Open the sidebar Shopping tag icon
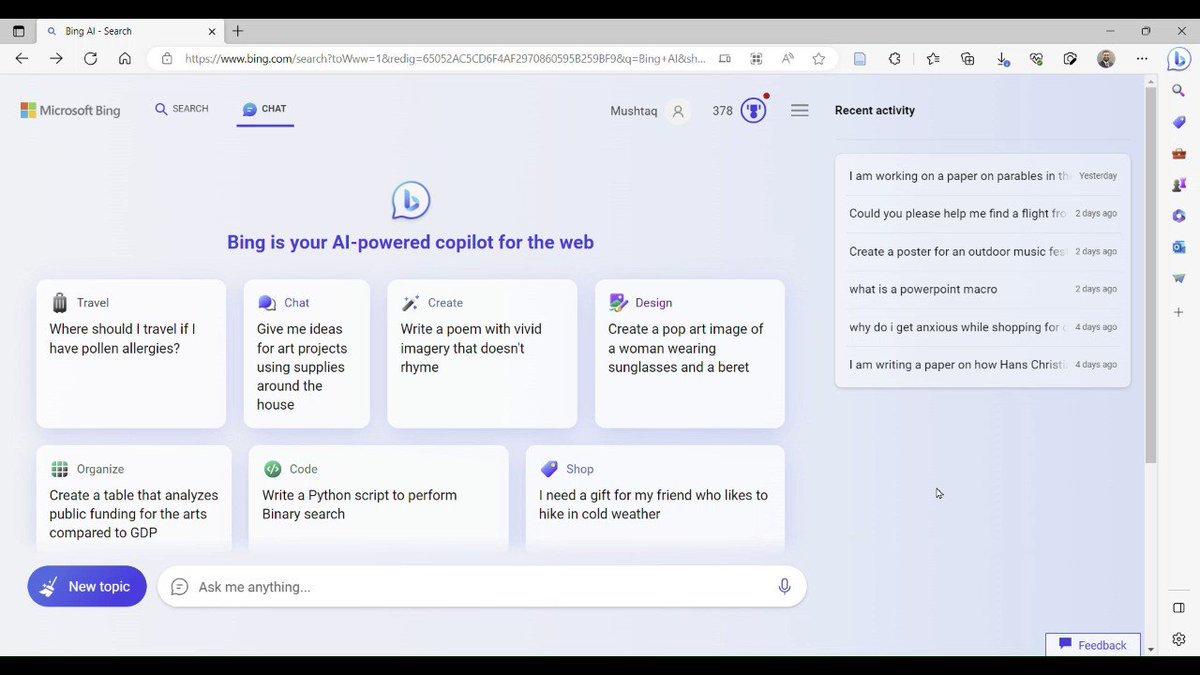The image size is (1200, 675). (1179, 122)
